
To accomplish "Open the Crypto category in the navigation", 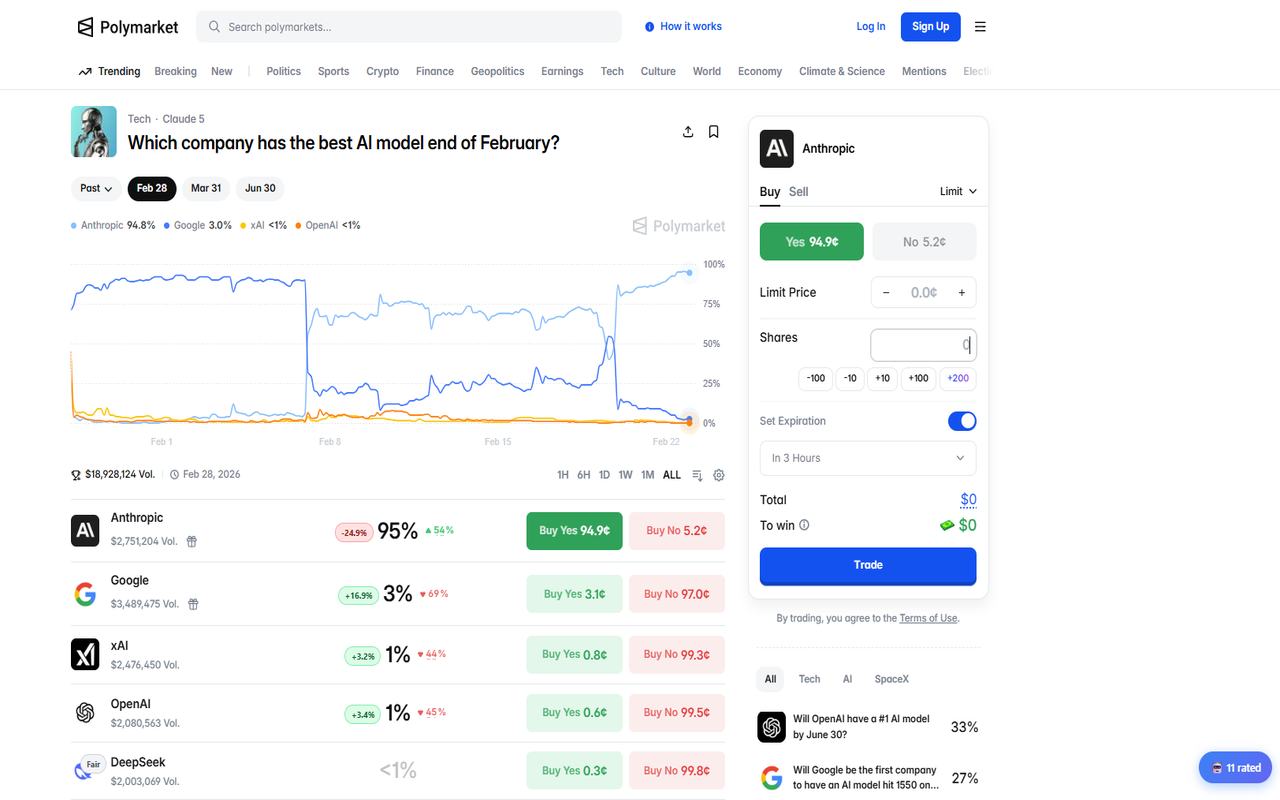I will tap(382, 71).
